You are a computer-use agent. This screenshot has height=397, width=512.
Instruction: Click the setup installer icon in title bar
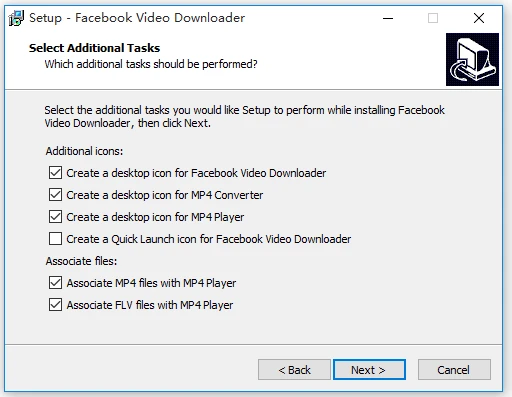coord(16,18)
